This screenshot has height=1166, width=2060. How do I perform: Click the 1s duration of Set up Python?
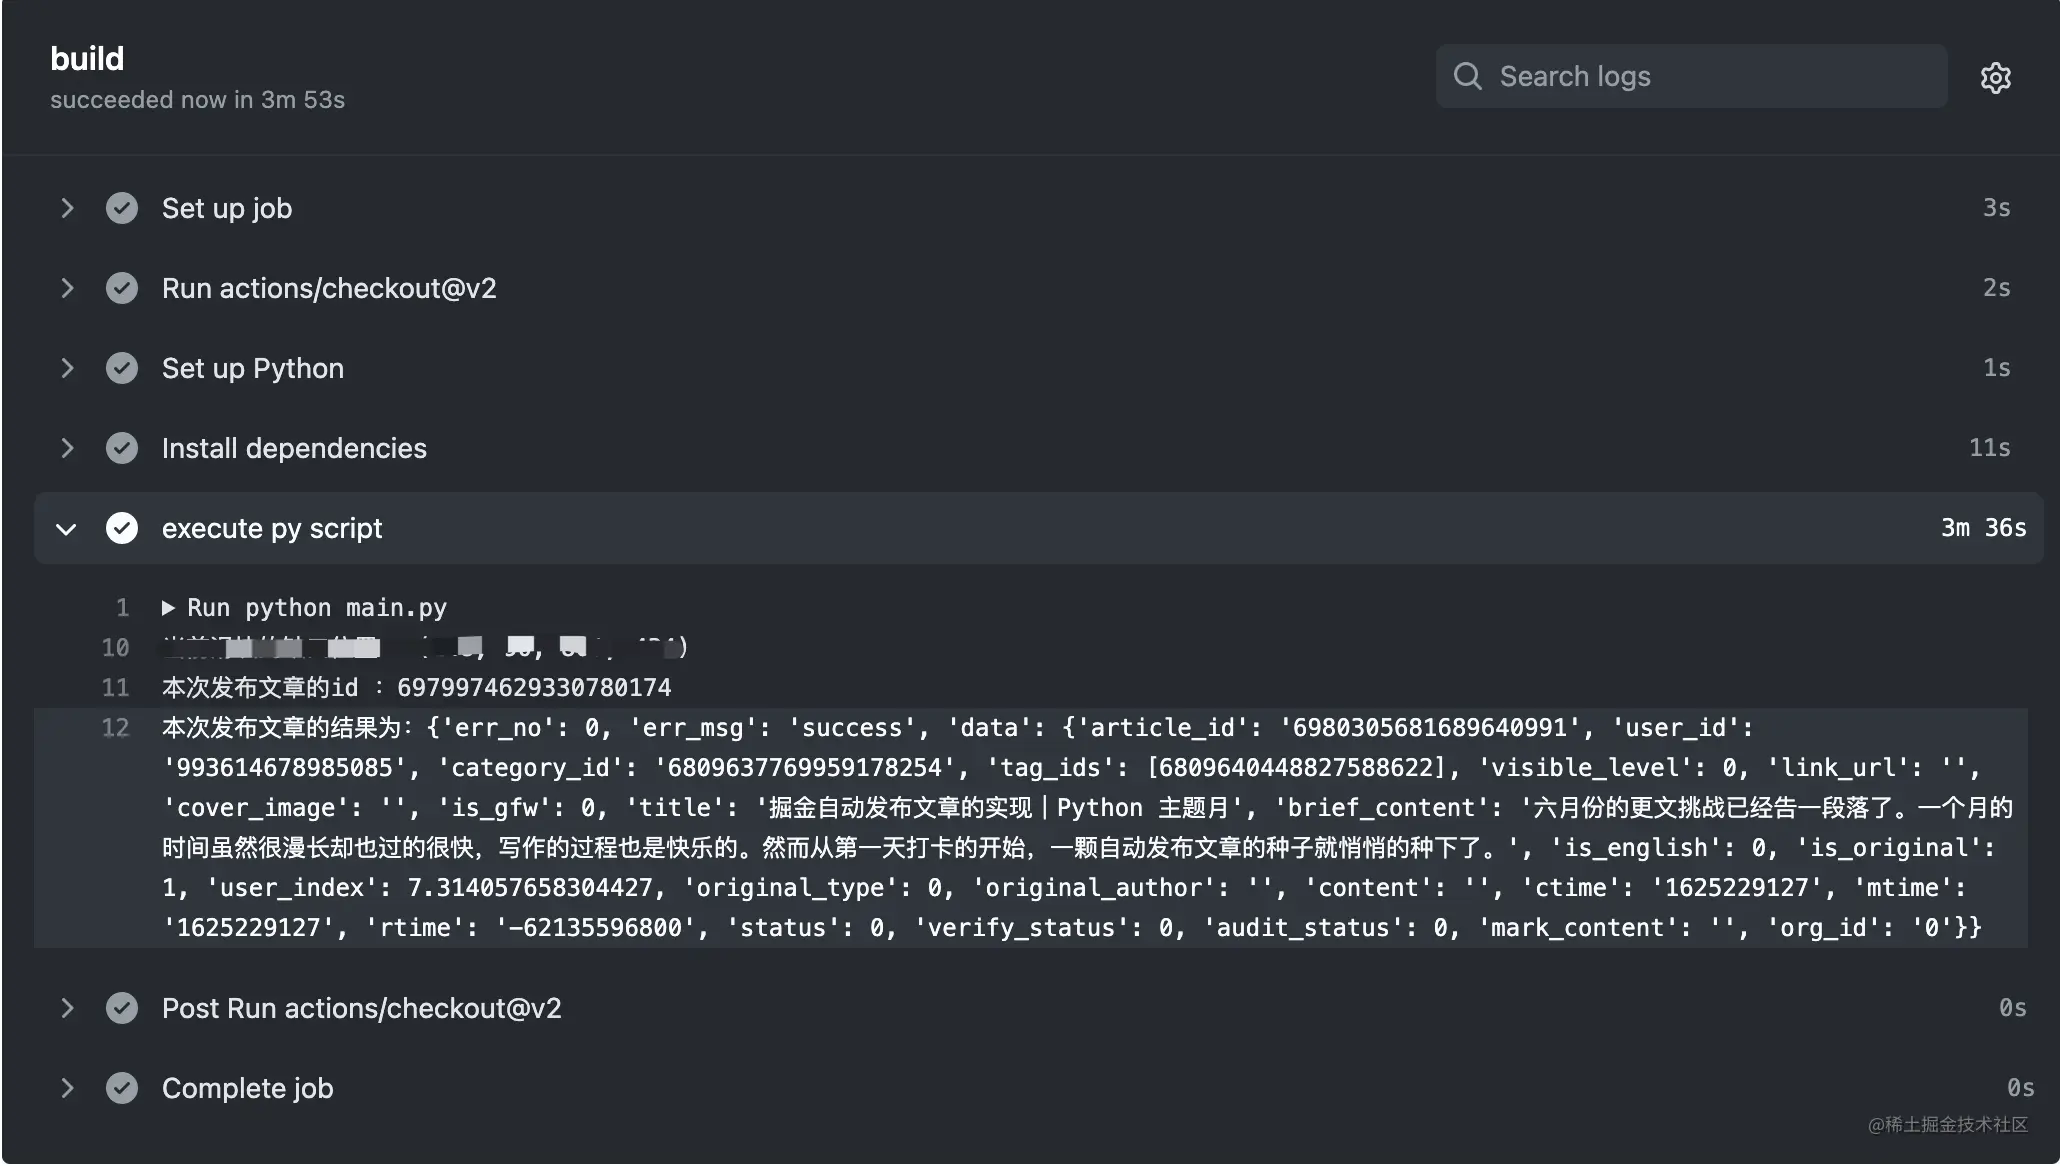pos(1996,368)
